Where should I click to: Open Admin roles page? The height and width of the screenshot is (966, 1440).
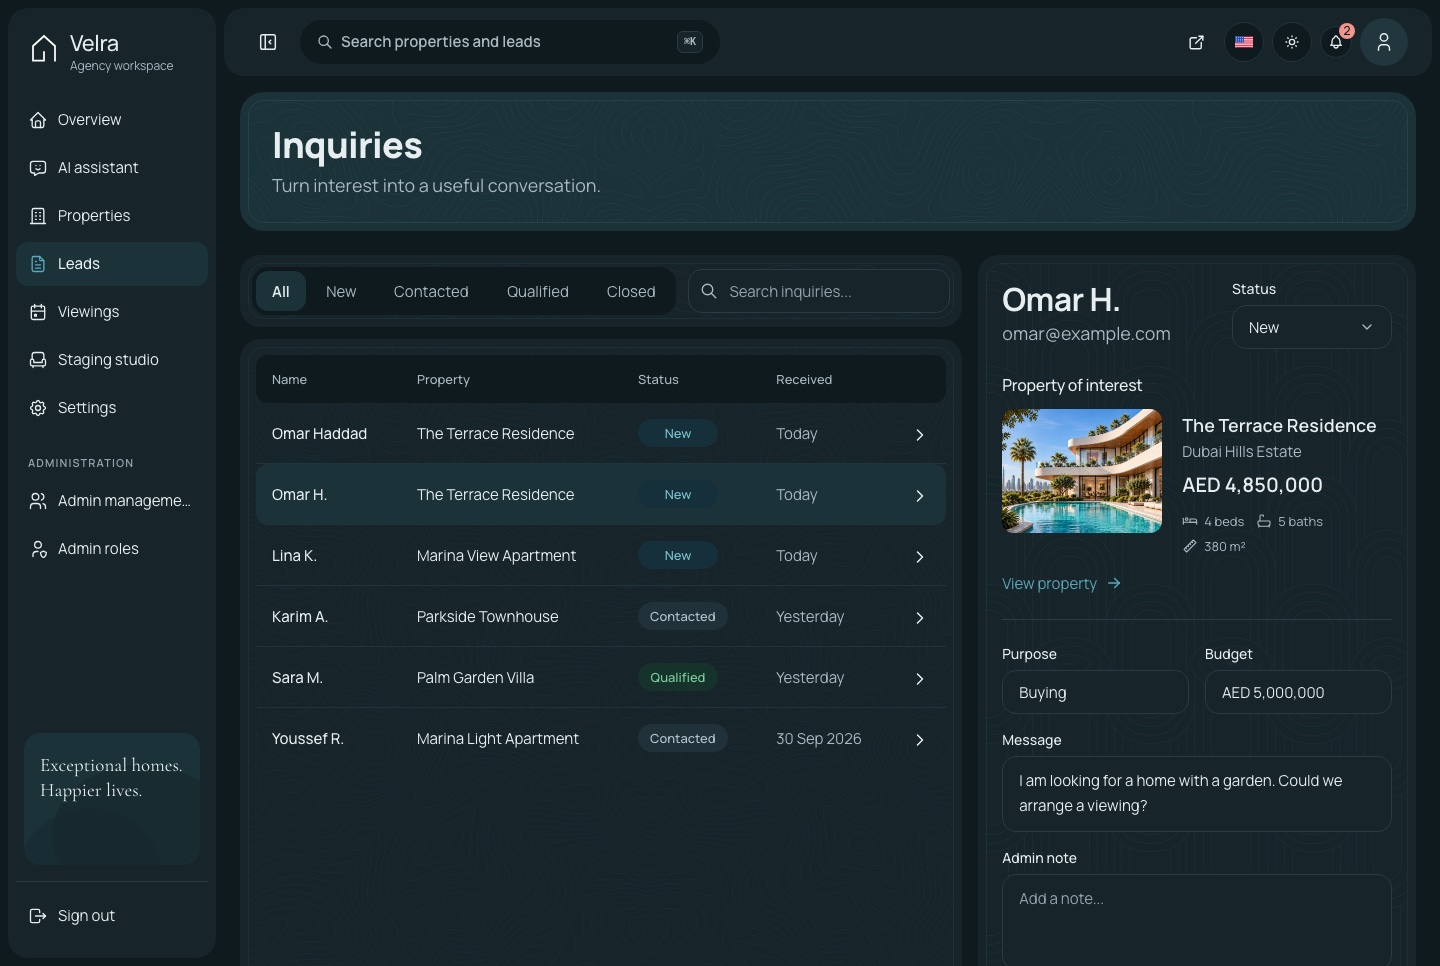pyautogui.click(x=112, y=549)
